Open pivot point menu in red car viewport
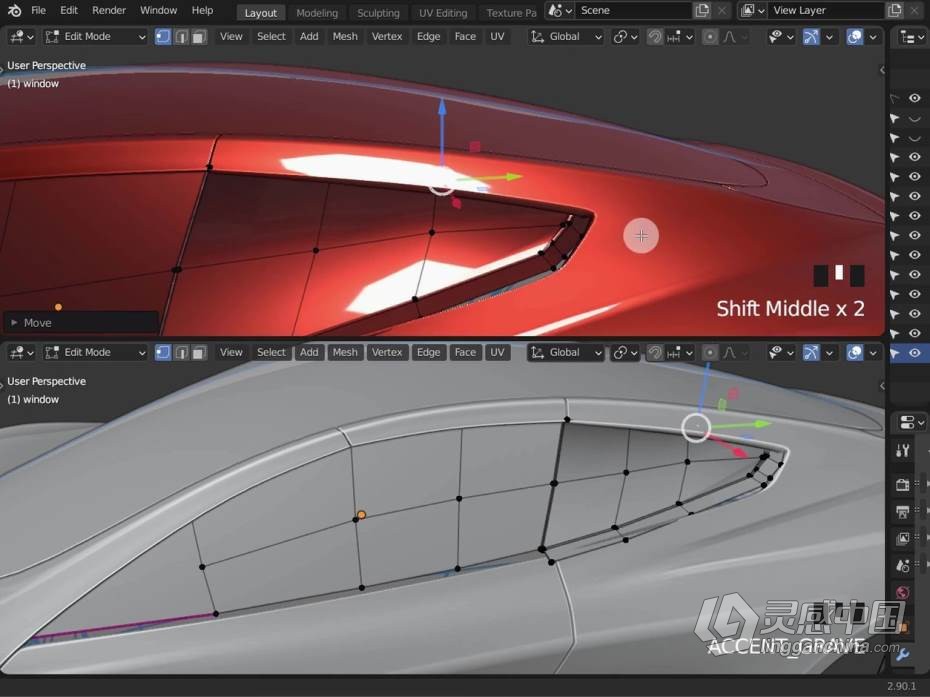 pyautogui.click(x=625, y=37)
